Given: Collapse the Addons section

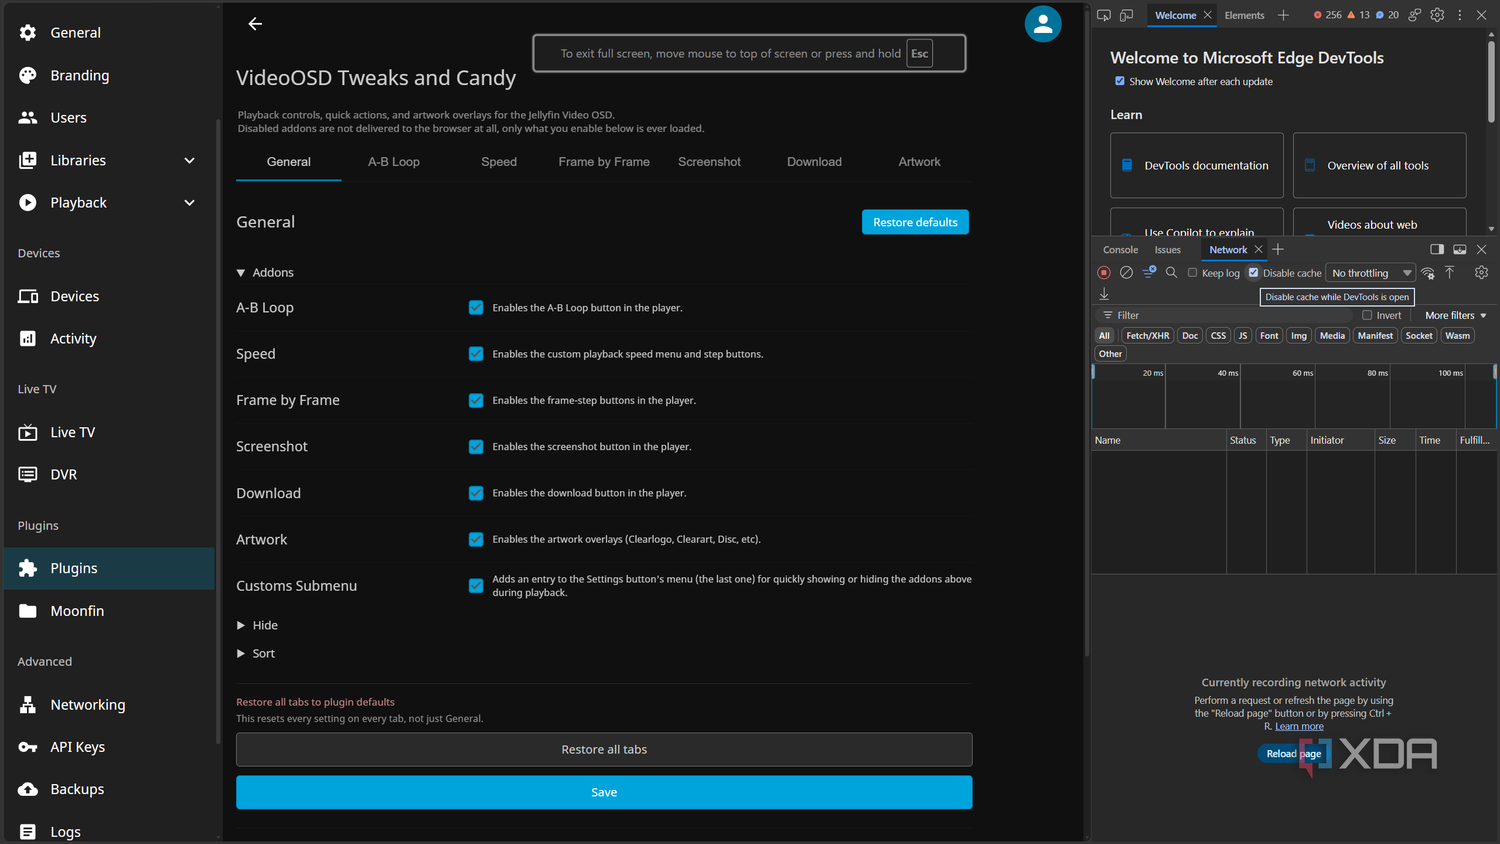Looking at the screenshot, I should pyautogui.click(x=265, y=272).
